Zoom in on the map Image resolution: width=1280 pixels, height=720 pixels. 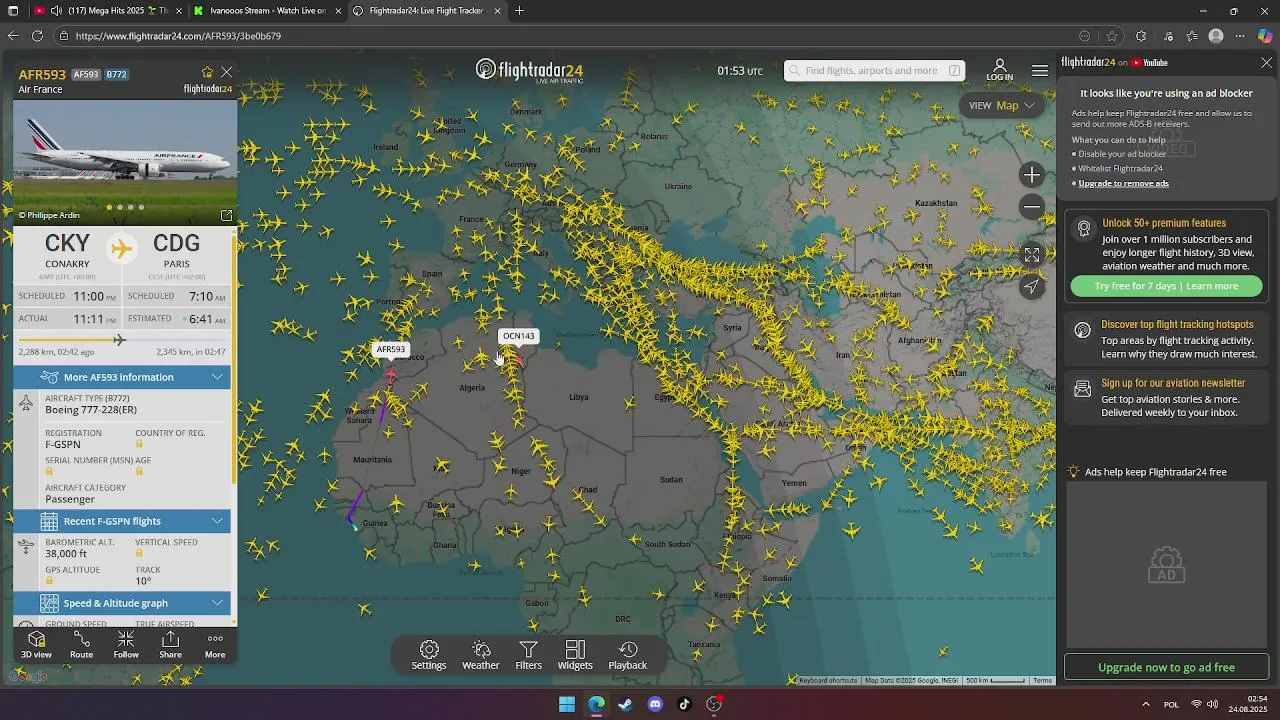click(x=1032, y=175)
